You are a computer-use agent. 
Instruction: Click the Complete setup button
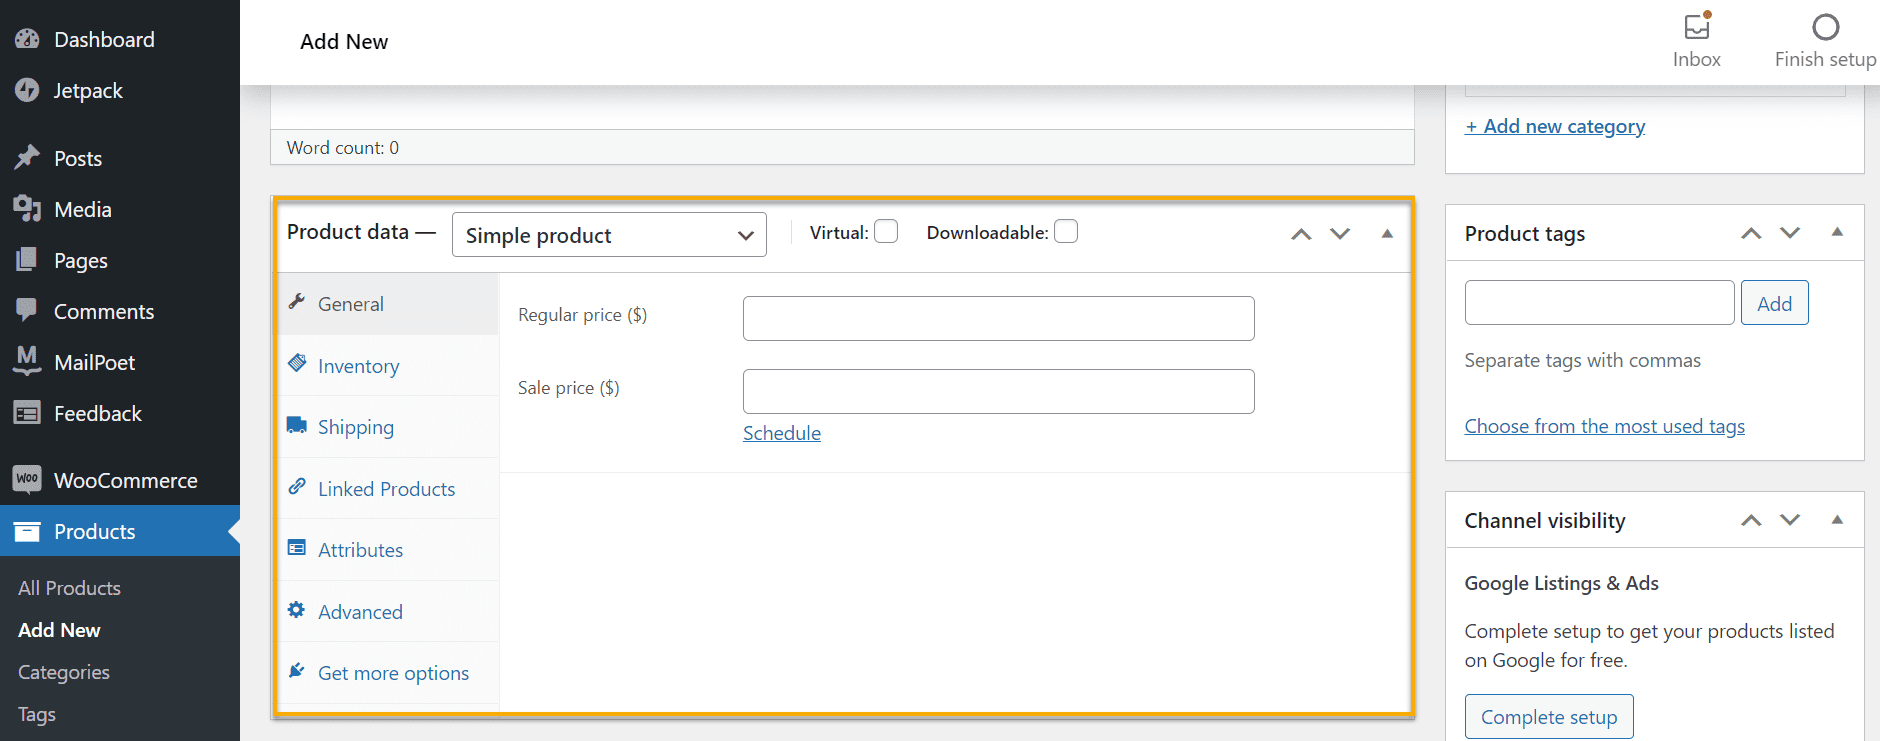pos(1549,717)
